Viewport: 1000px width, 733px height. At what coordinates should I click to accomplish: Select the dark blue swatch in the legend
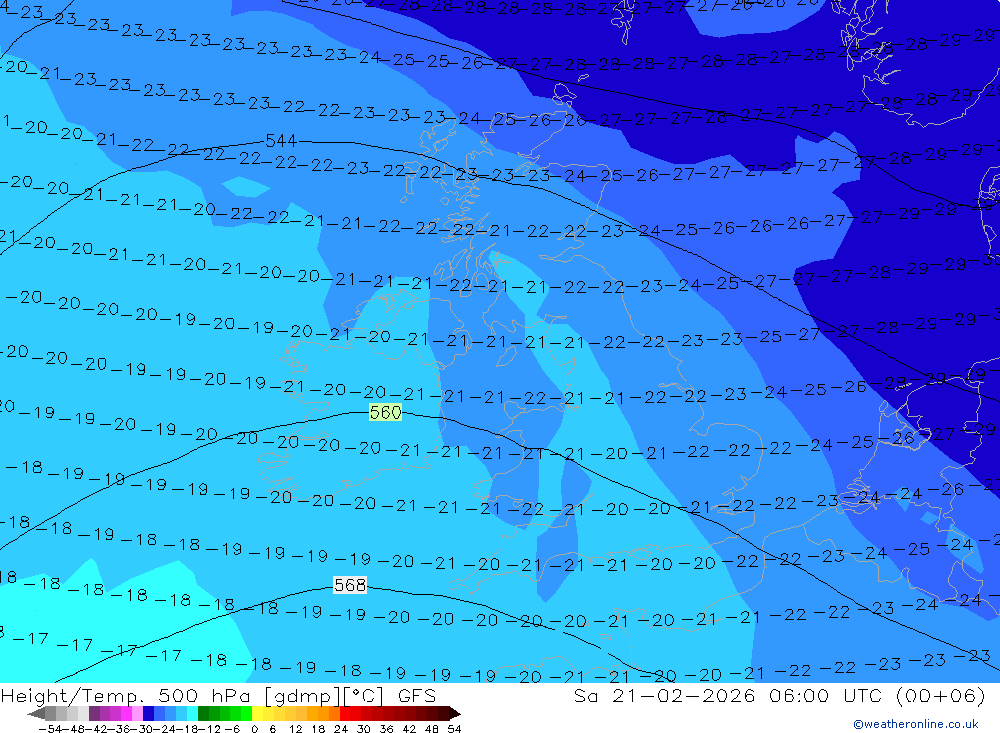(x=148, y=714)
